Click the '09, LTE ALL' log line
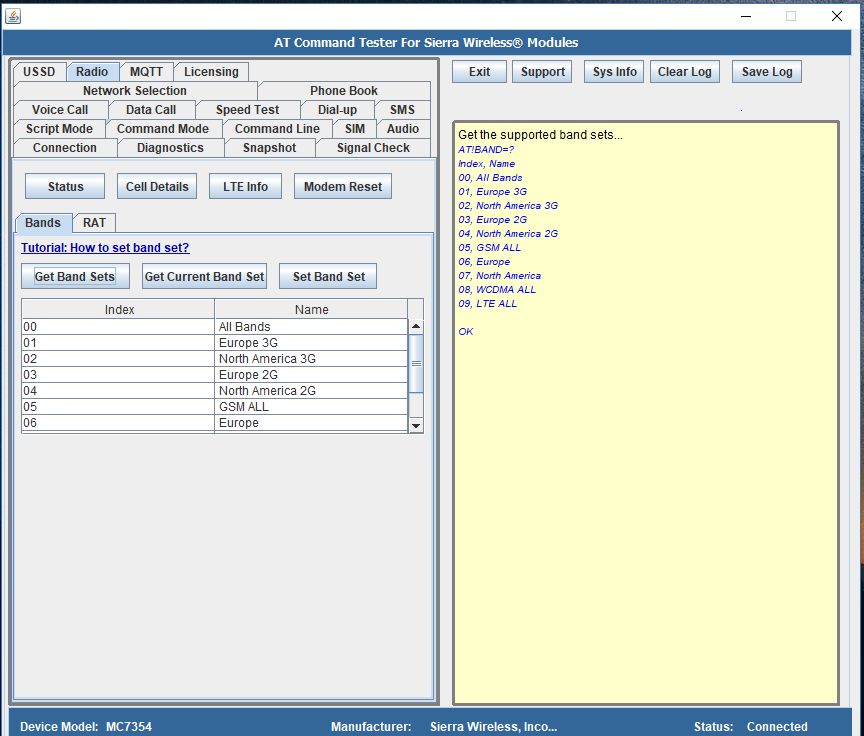The height and width of the screenshot is (736, 864). point(488,304)
